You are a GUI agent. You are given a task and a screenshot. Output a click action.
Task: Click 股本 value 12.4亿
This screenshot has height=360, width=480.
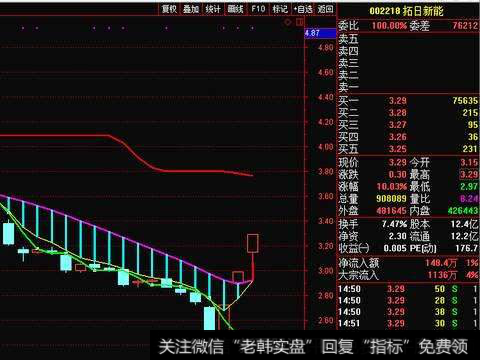(465, 224)
